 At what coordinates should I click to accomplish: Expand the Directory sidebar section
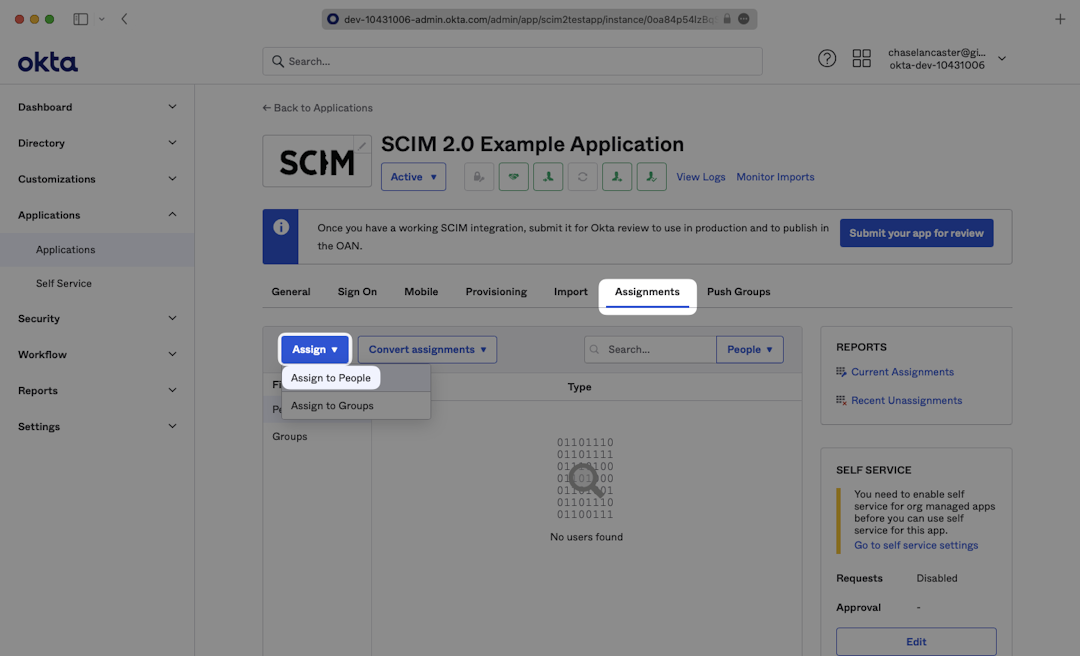coord(97,143)
